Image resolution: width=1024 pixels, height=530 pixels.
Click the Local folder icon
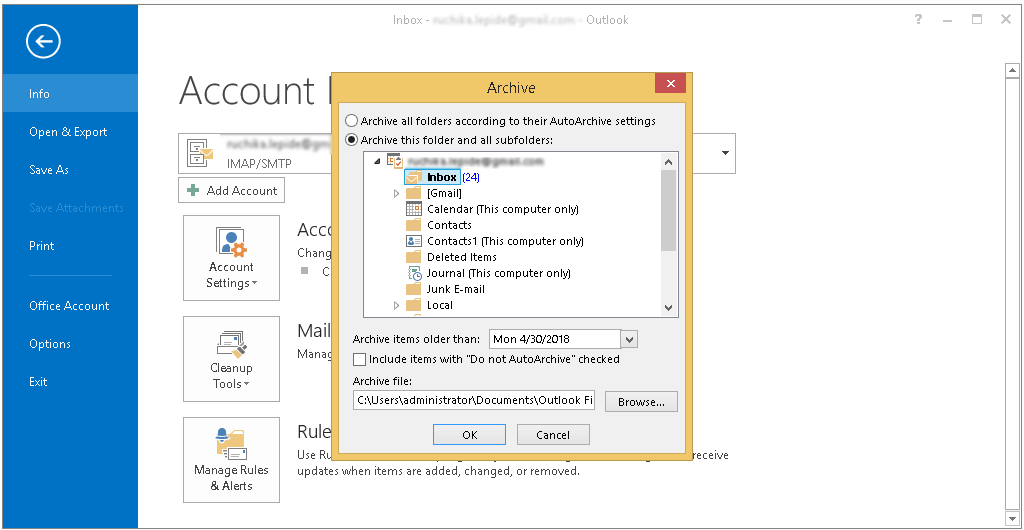click(x=413, y=305)
